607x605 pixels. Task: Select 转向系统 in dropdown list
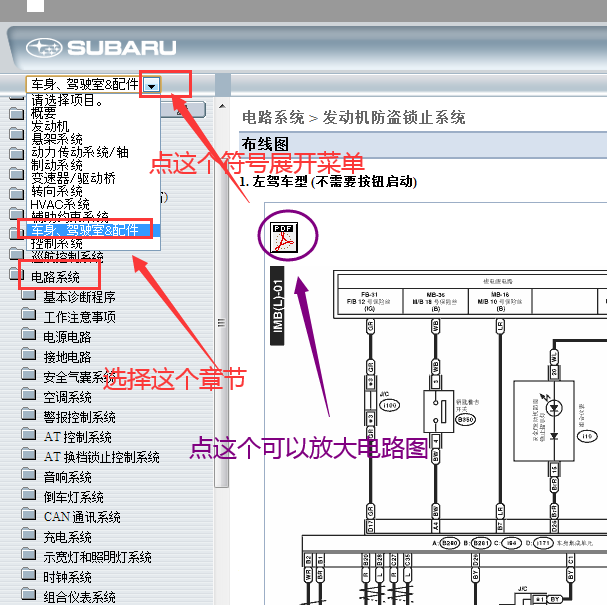(x=57, y=191)
